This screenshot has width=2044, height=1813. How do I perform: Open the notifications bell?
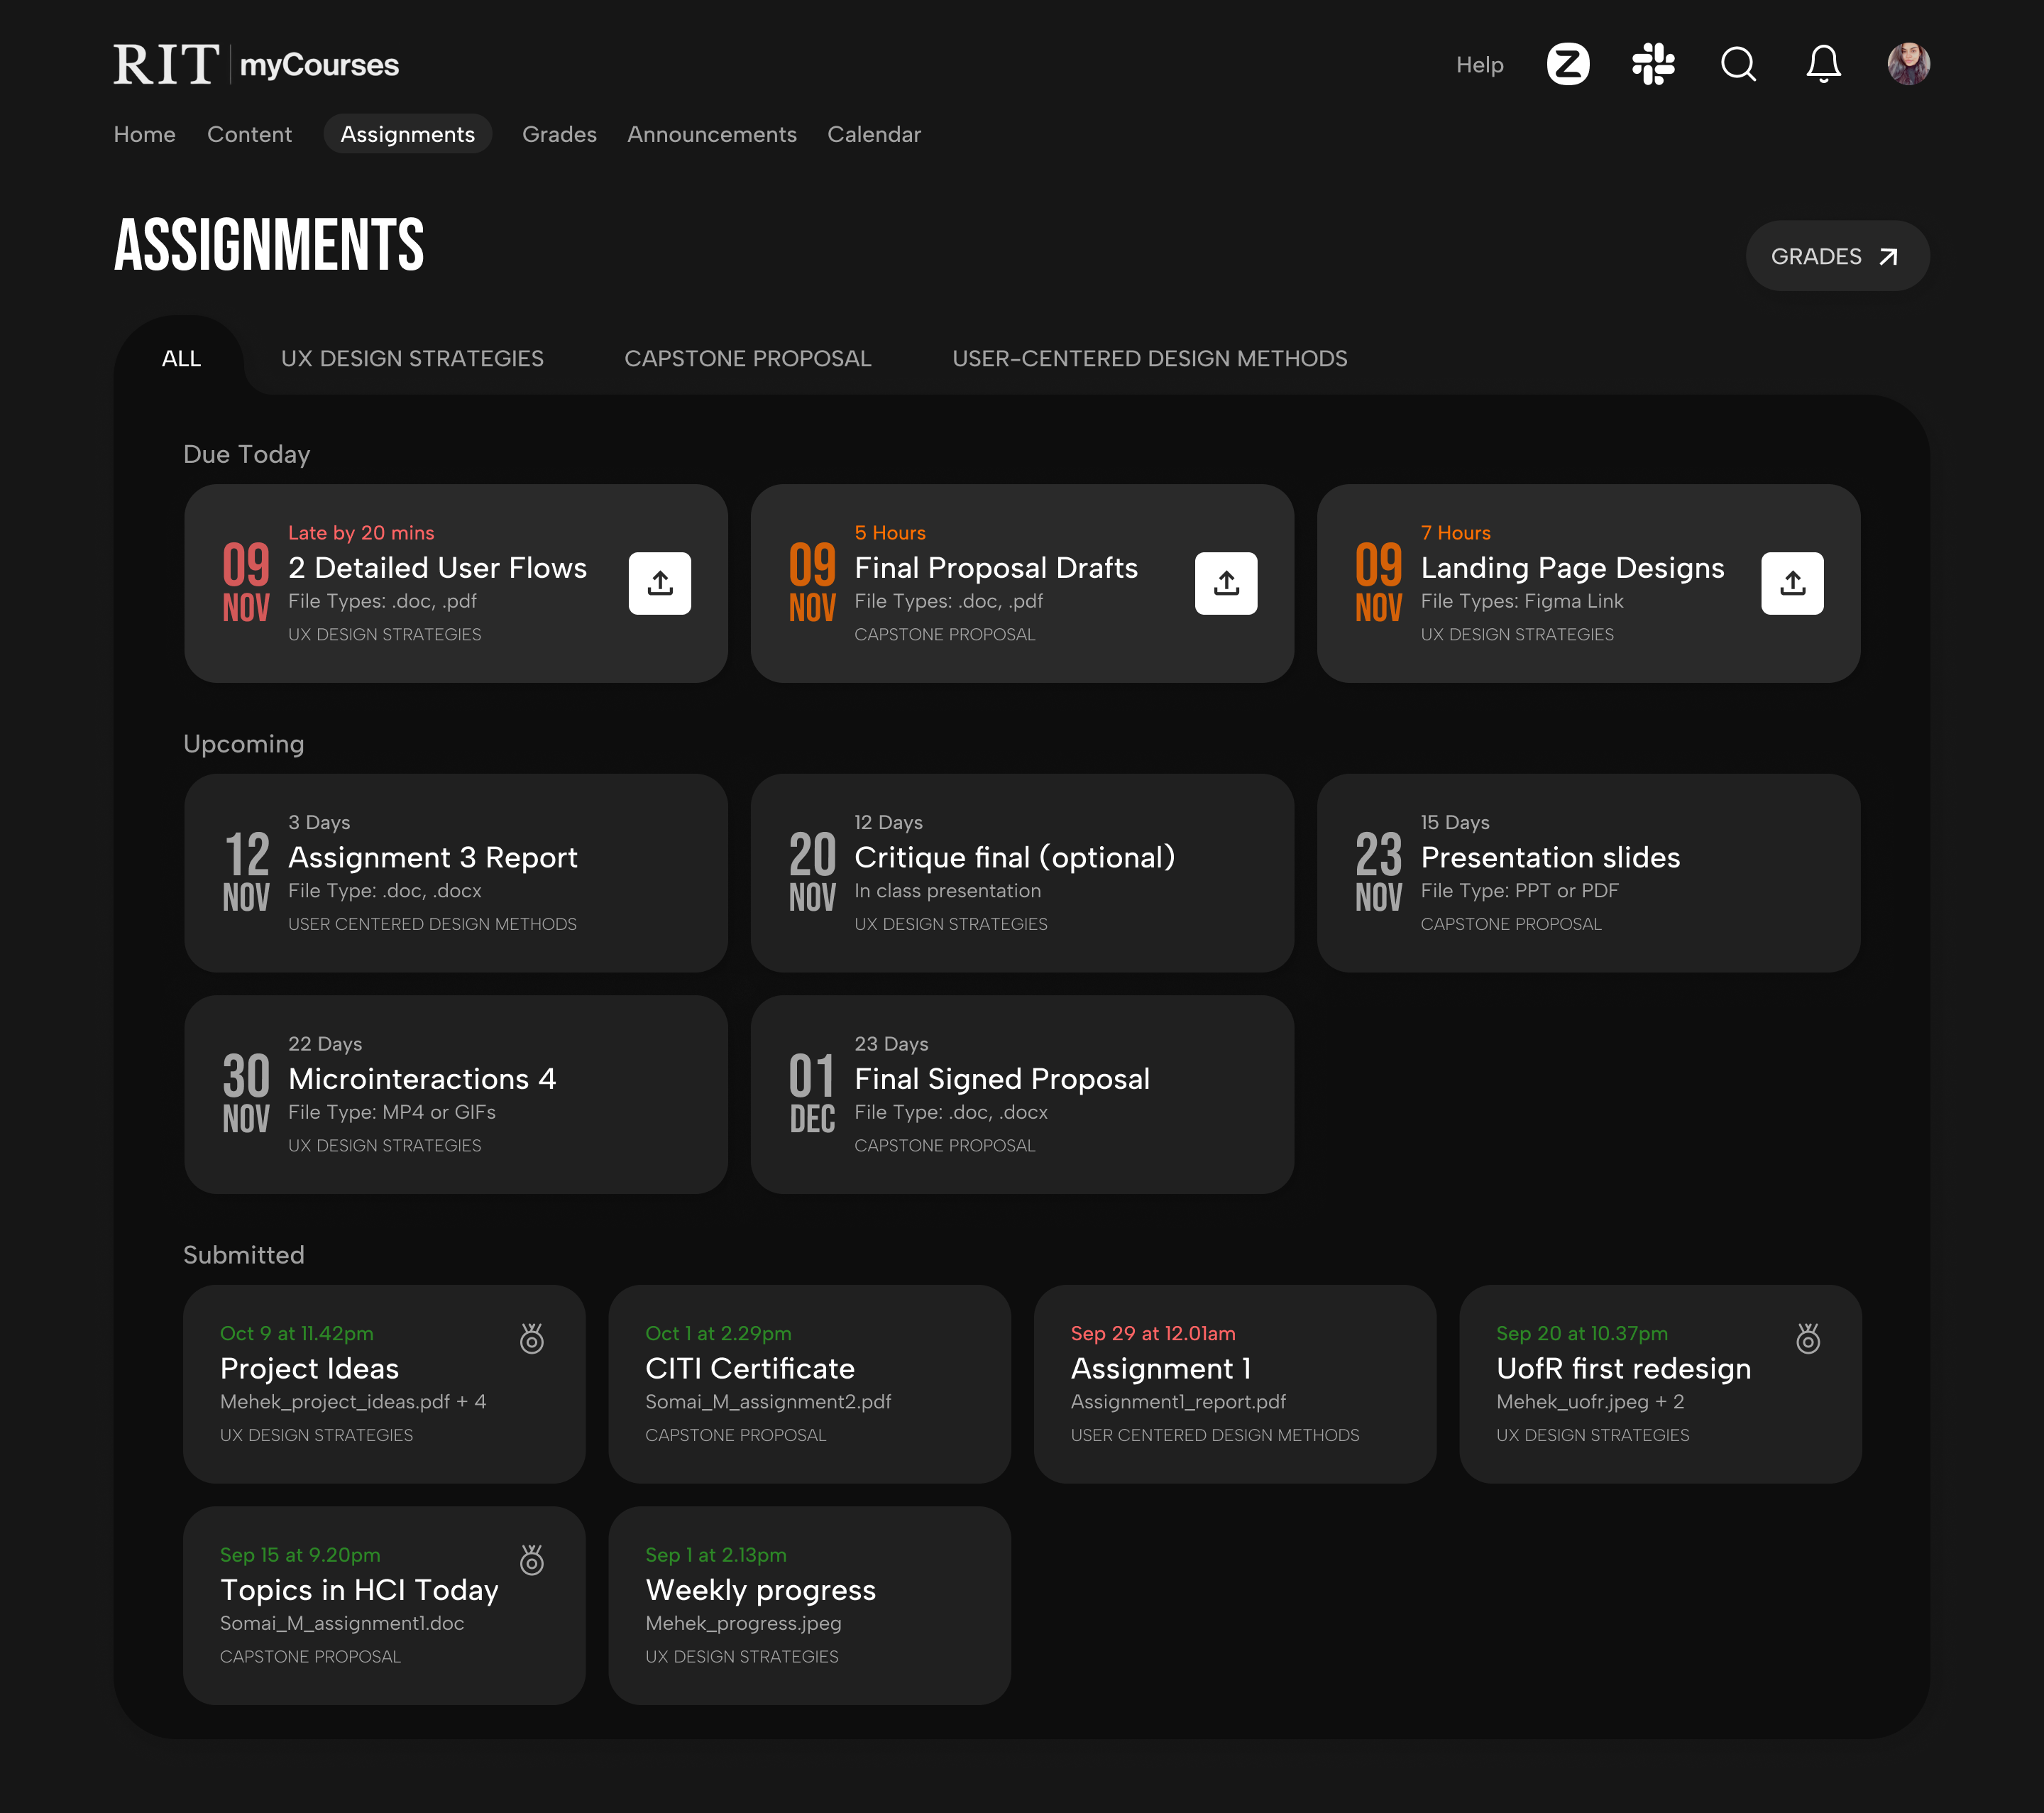click(1823, 64)
